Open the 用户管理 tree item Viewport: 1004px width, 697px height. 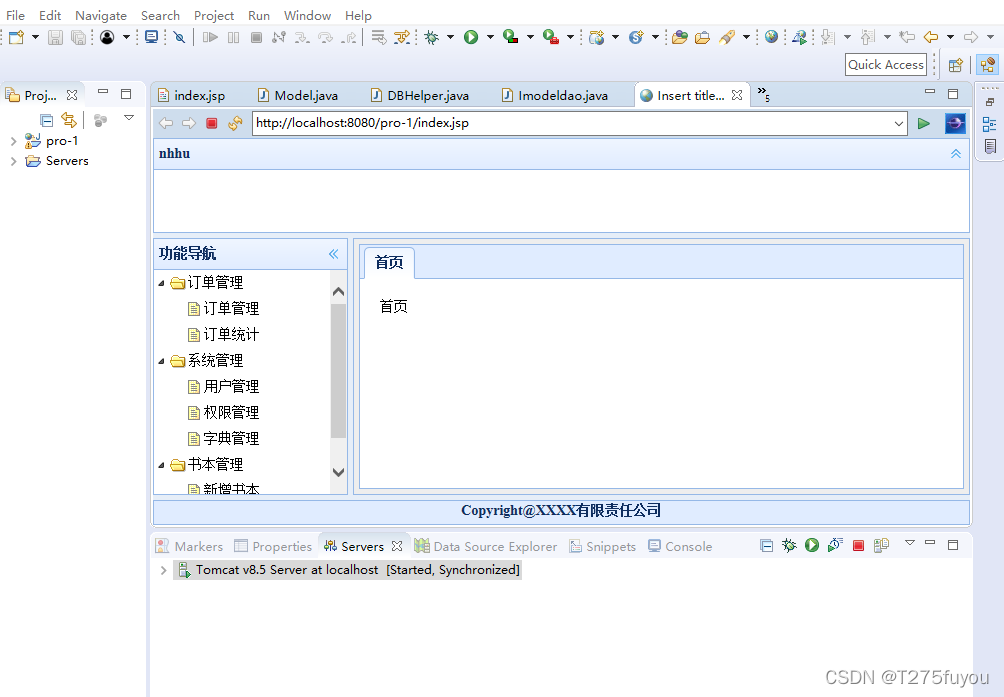tap(223, 387)
